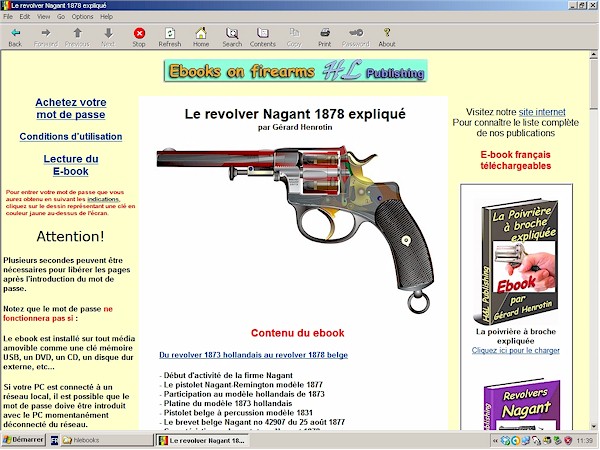The image size is (600, 450).
Task: Click 'Participation au modèle hollandais de 1873' line
Action: (x=243, y=394)
